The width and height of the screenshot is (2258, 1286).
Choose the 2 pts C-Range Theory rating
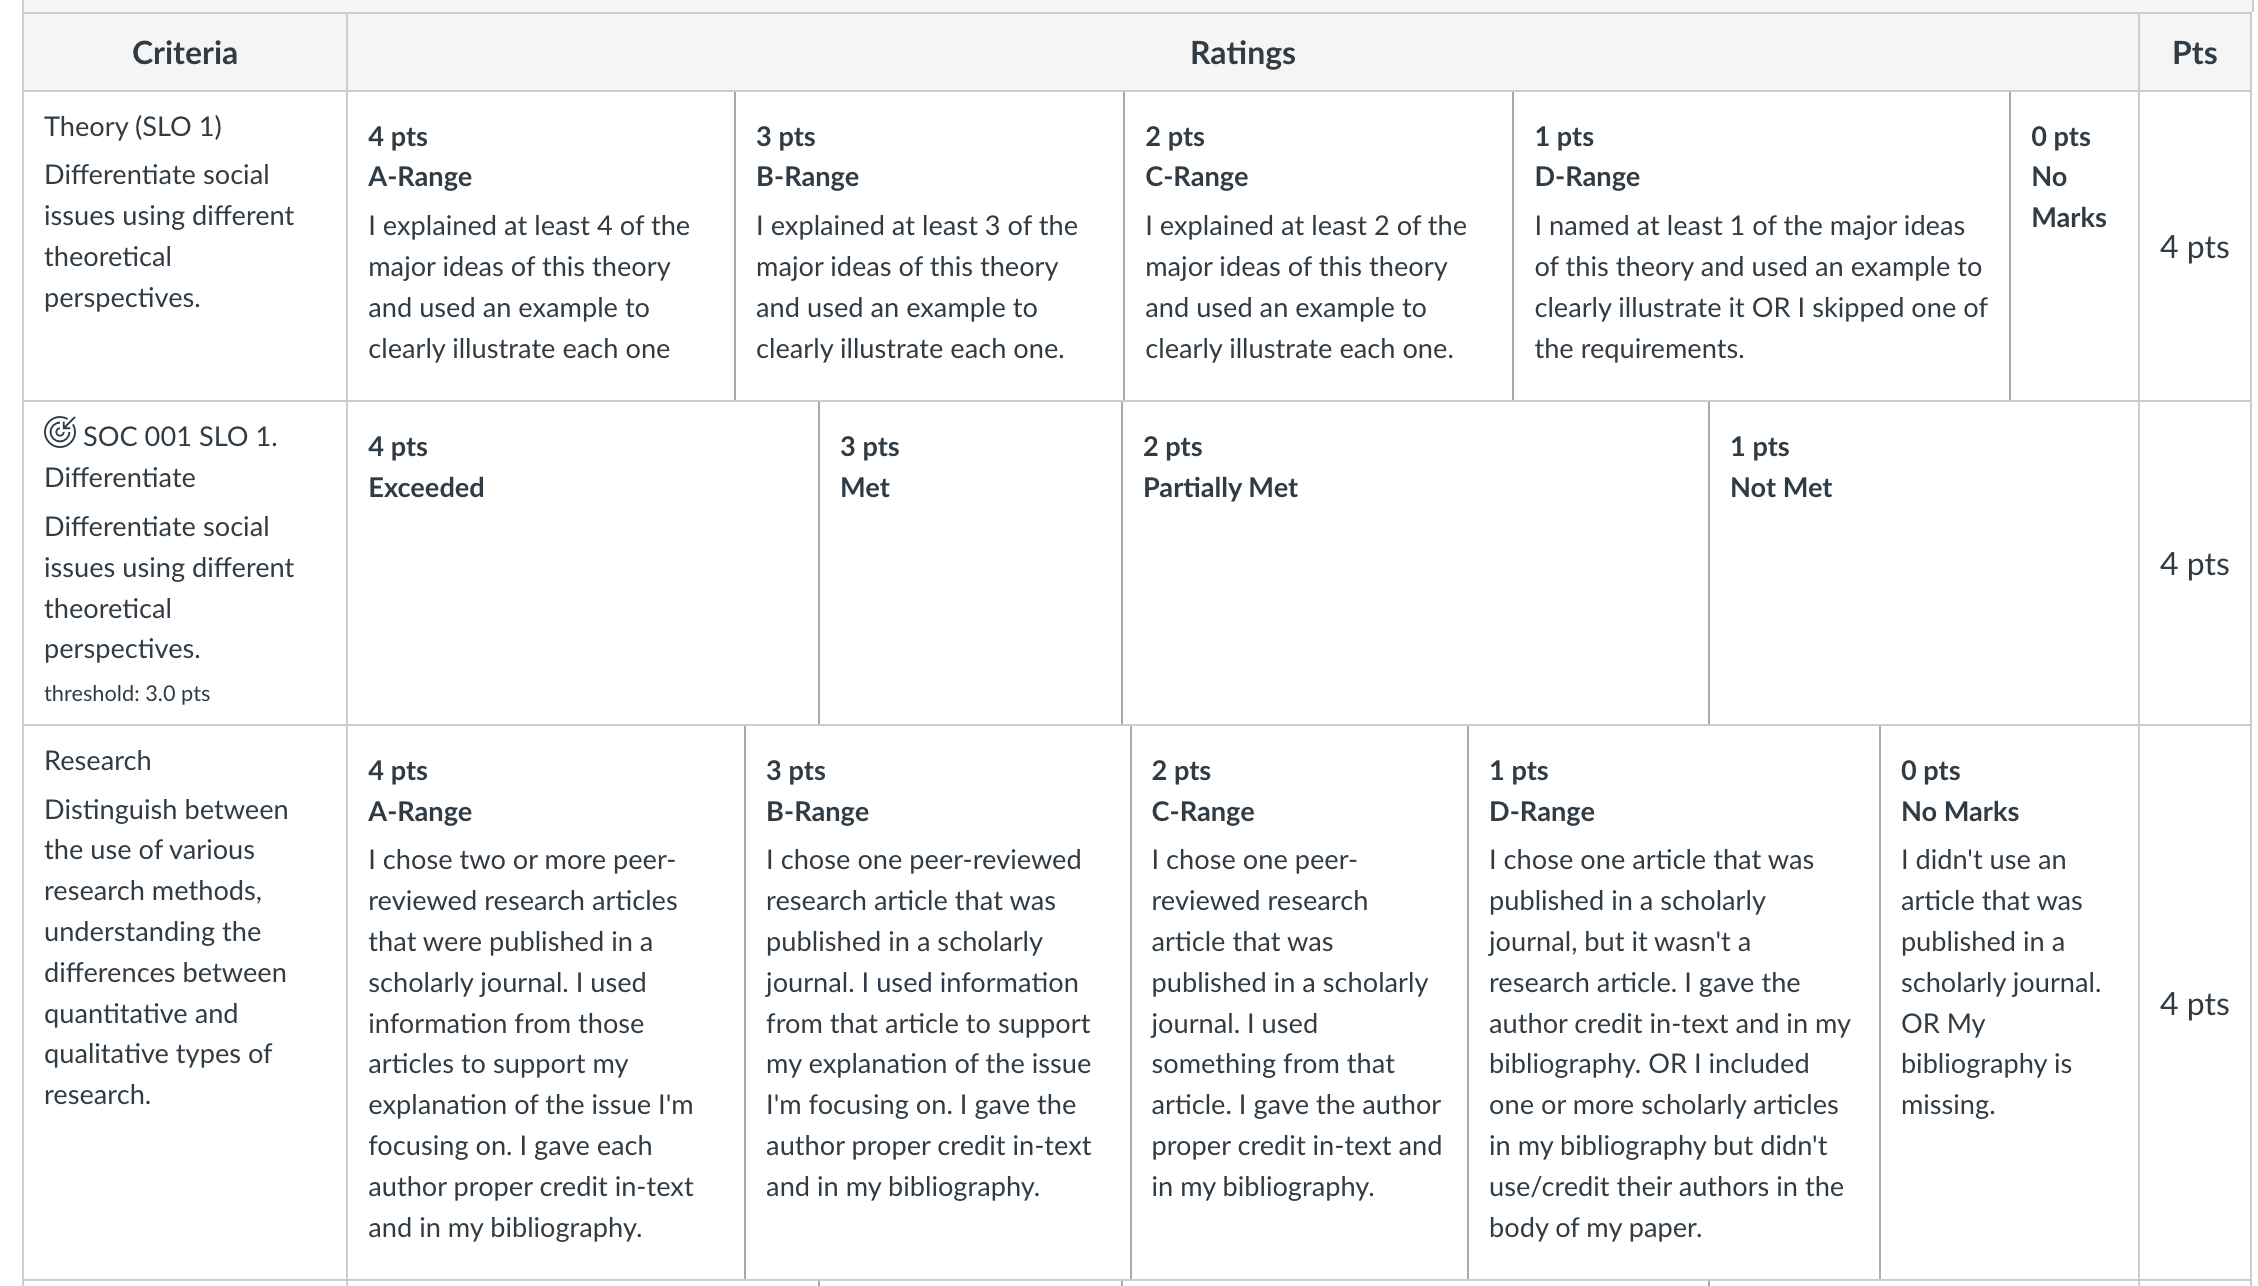point(1318,246)
